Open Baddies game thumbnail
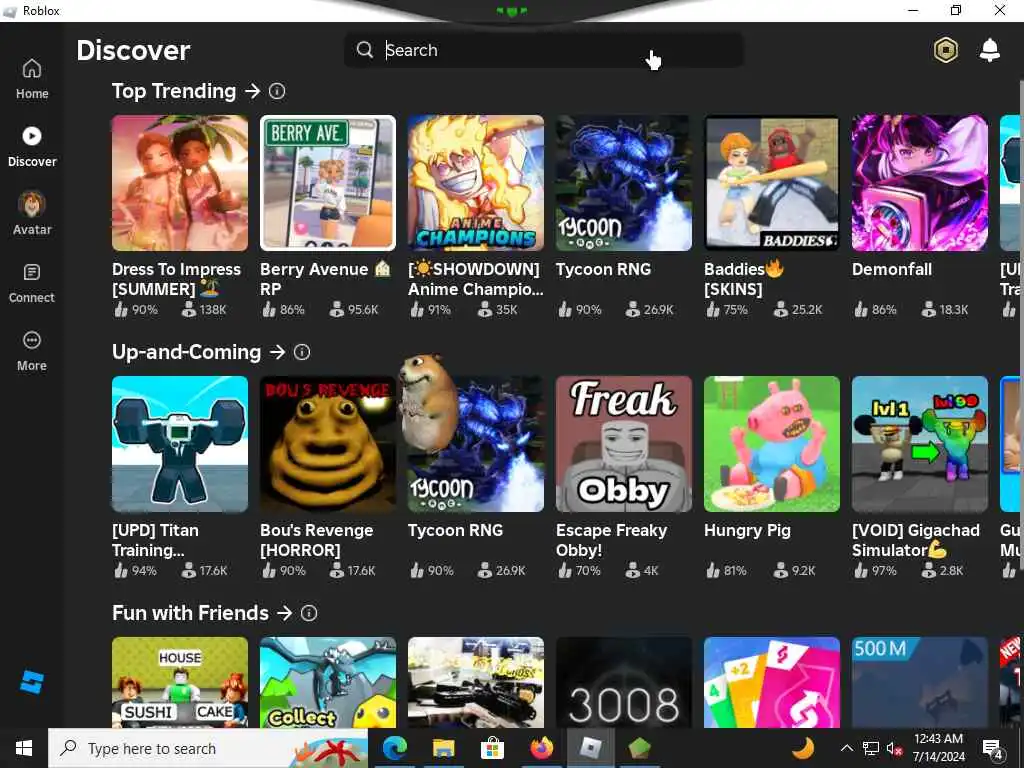 pyautogui.click(x=772, y=183)
